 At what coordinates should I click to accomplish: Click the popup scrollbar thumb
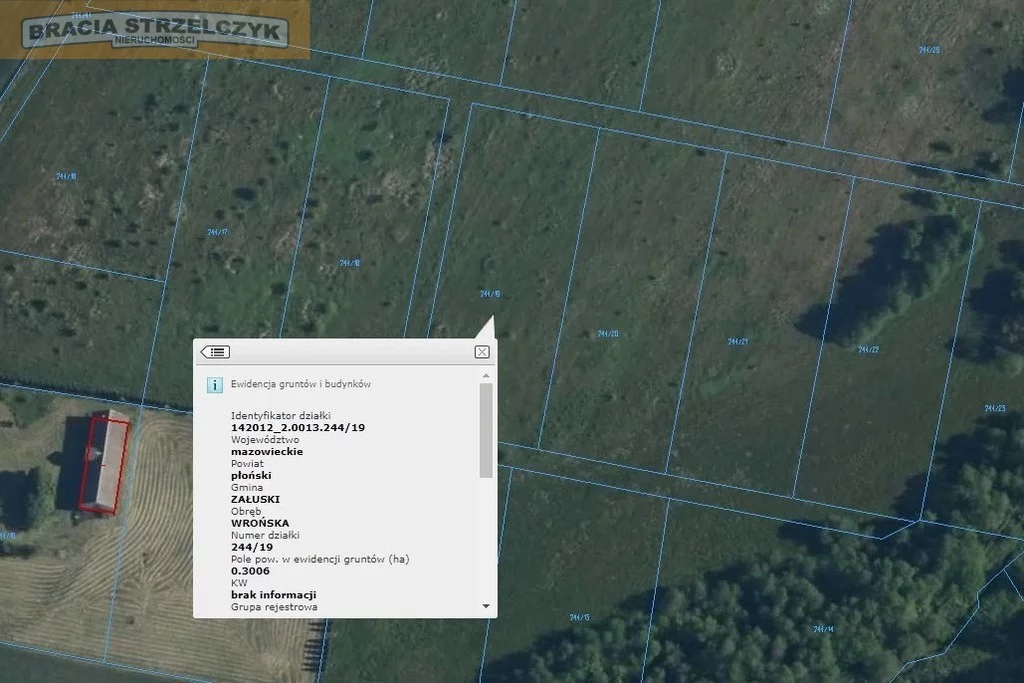point(486,430)
